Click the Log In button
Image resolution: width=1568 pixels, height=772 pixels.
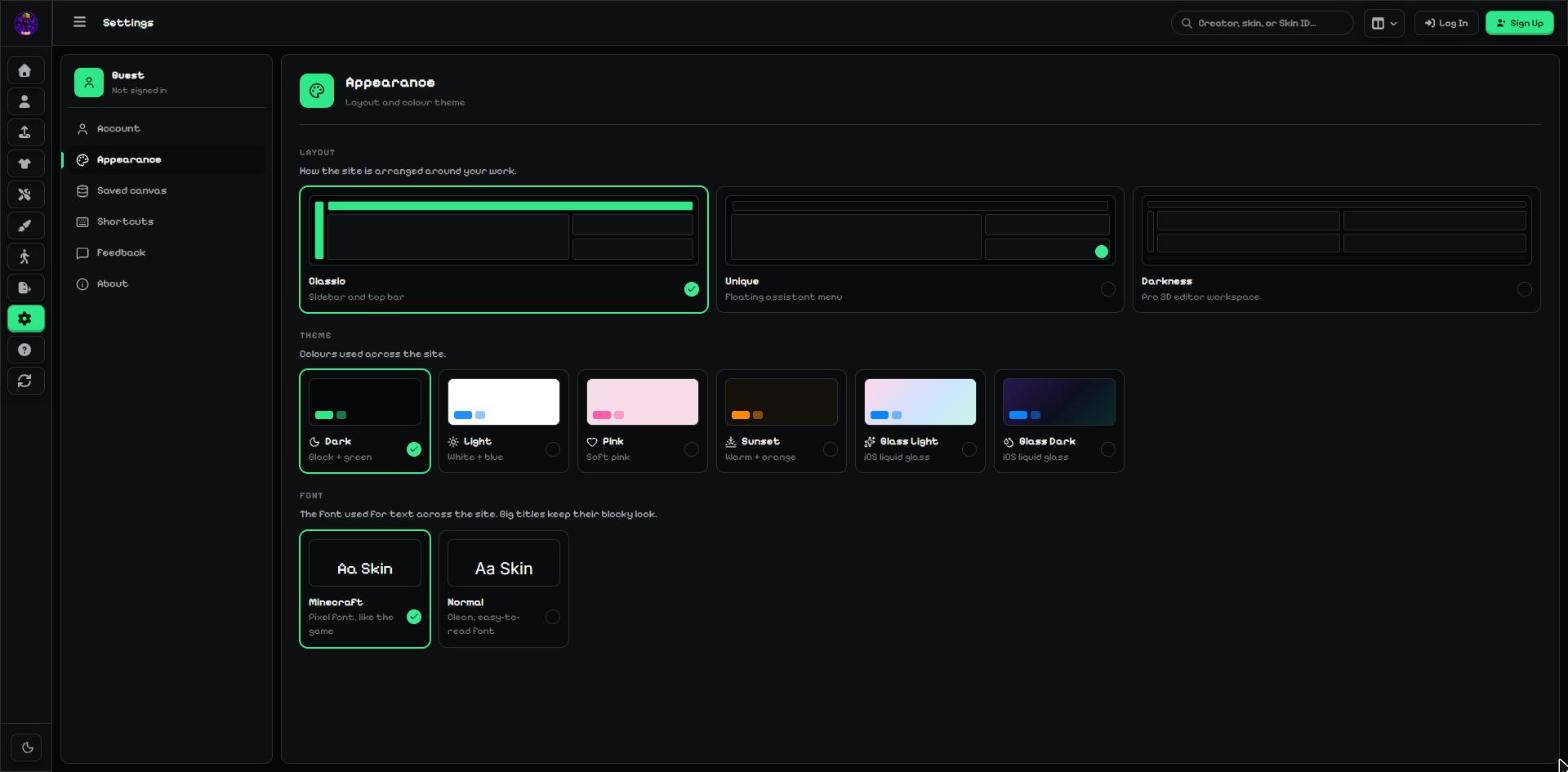1446,23
